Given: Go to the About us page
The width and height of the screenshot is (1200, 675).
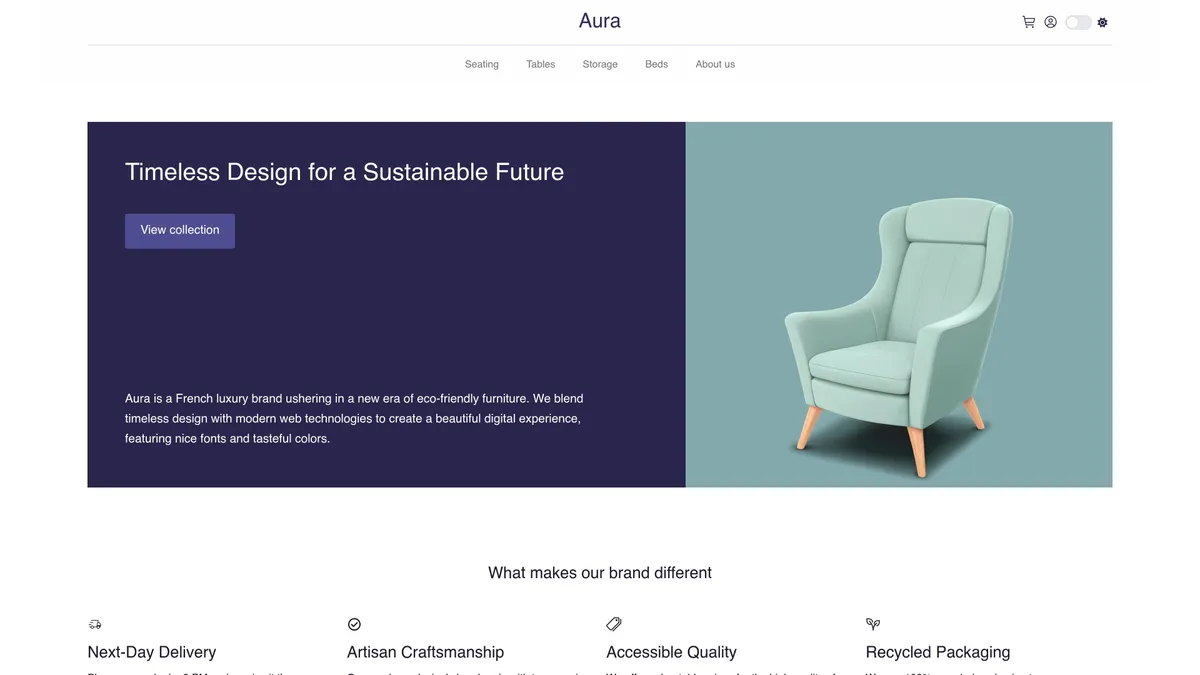Looking at the screenshot, I should click(x=715, y=63).
